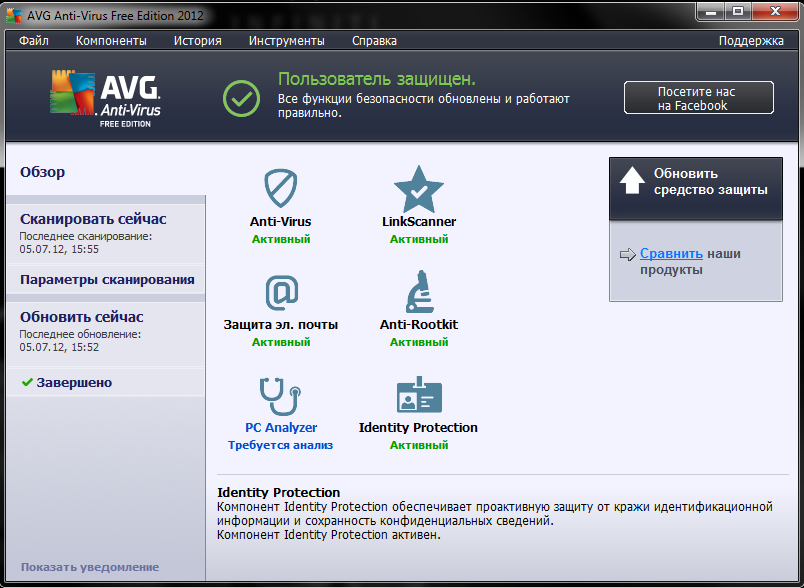Click the LinkScanner component label
The image size is (804, 588).
tap(419, 221)
